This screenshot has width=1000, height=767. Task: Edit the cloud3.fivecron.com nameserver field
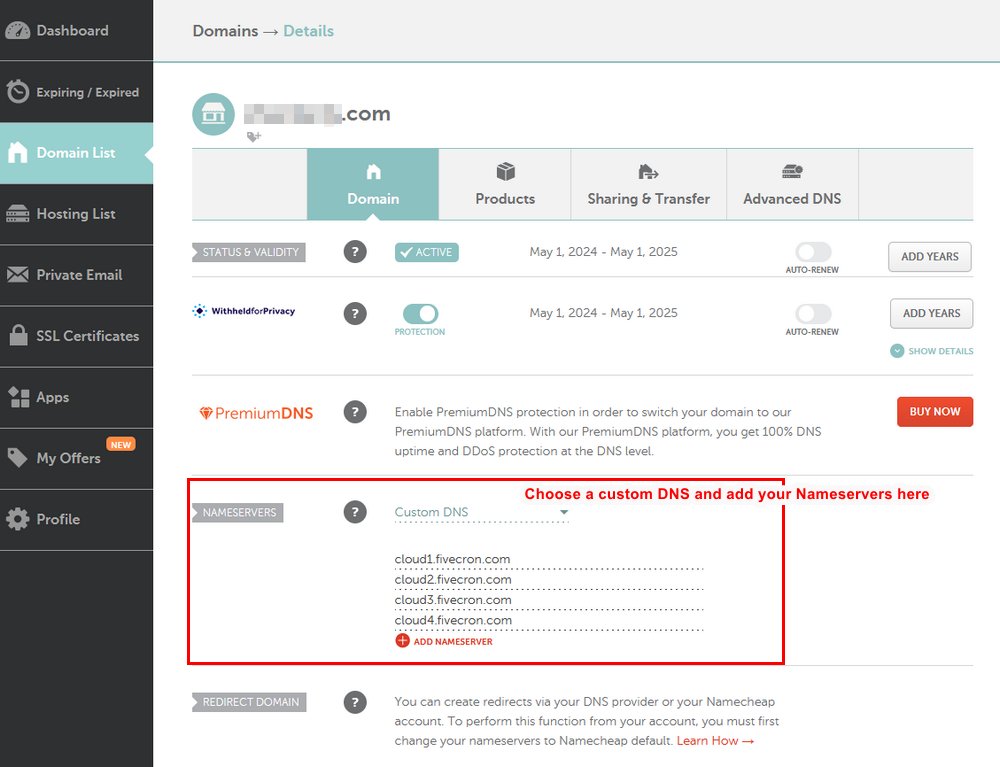[548, 600]
